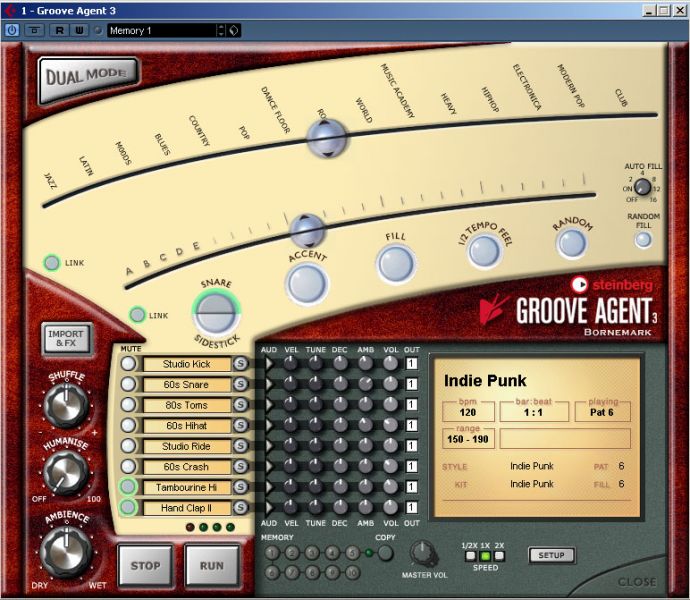Screen dimensions: 690x600
Task: Toggle the lower LINK button near Snare
Action: point(137,315)
